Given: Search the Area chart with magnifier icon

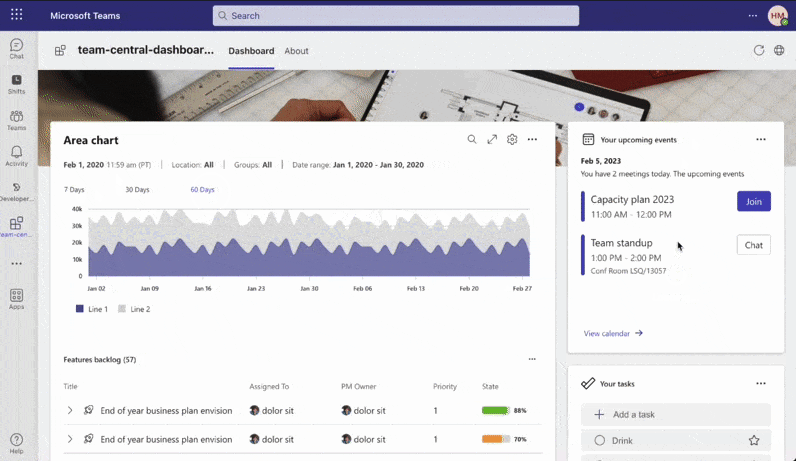Looking at the screenshot, I should (472, 139).
